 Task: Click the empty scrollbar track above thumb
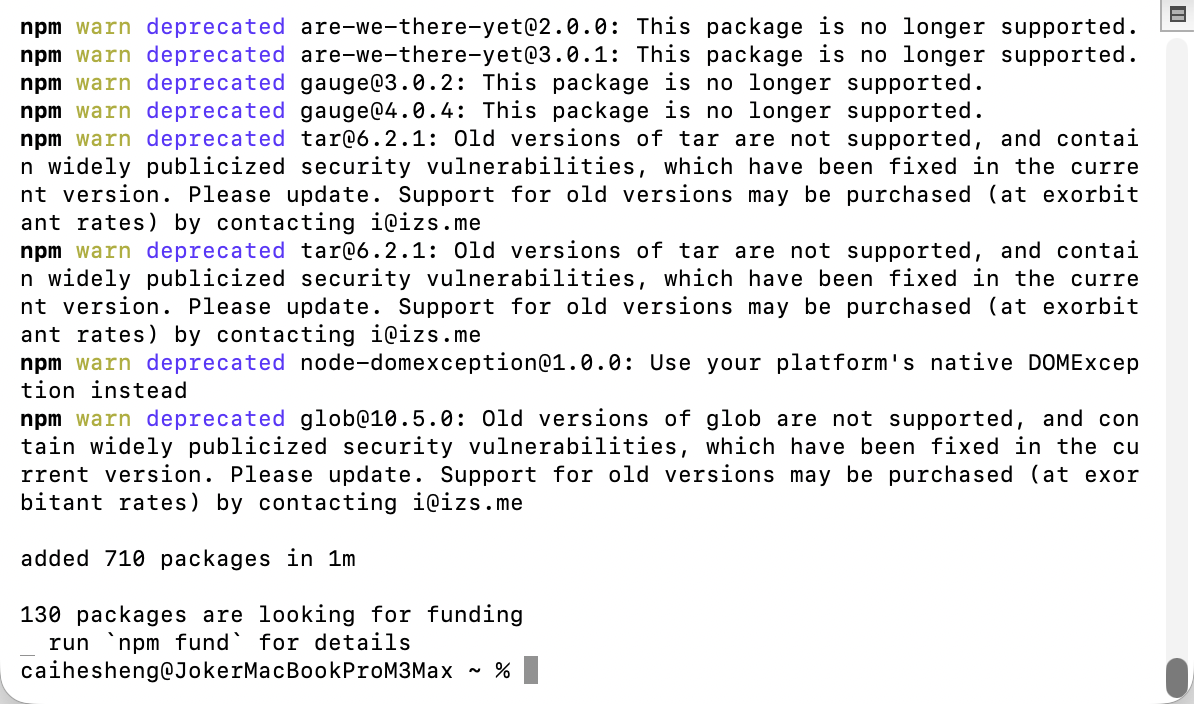(1177, 340)
